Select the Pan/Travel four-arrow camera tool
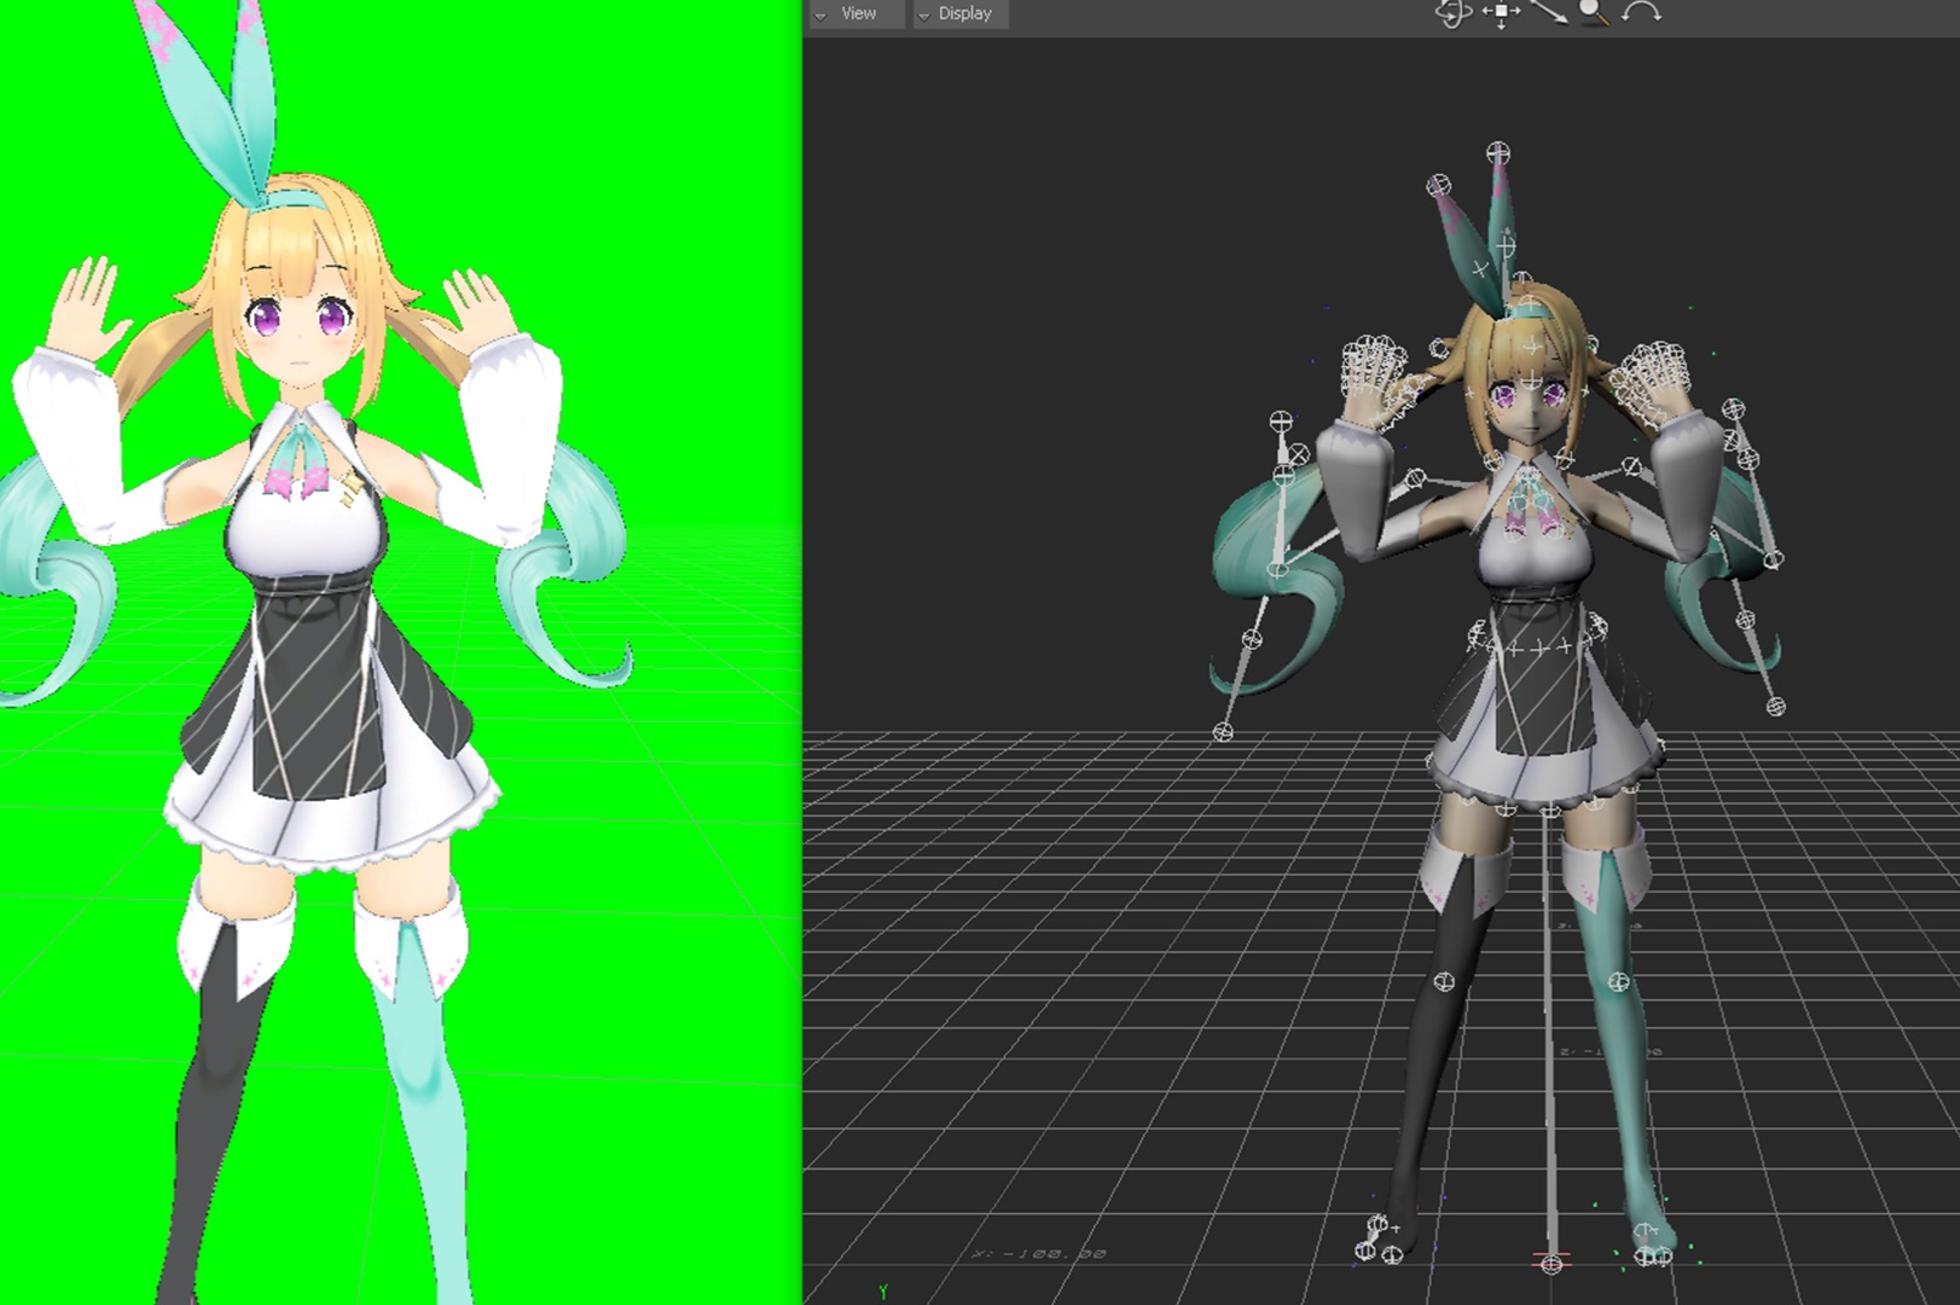This screenshot has height=1305, width=1960. click(1501, 13)
